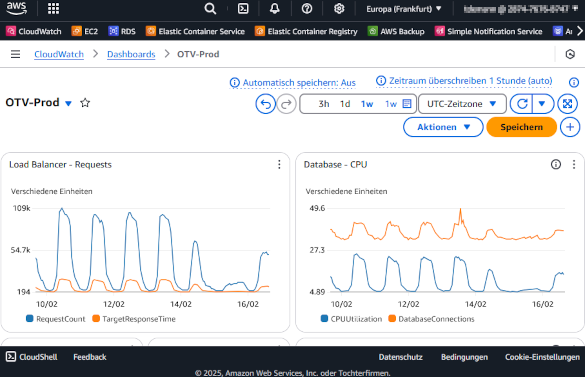Screen dimensions: 585x377
Task: Toggle DatabaseConnections legend swatch
Action: (392, 318)
